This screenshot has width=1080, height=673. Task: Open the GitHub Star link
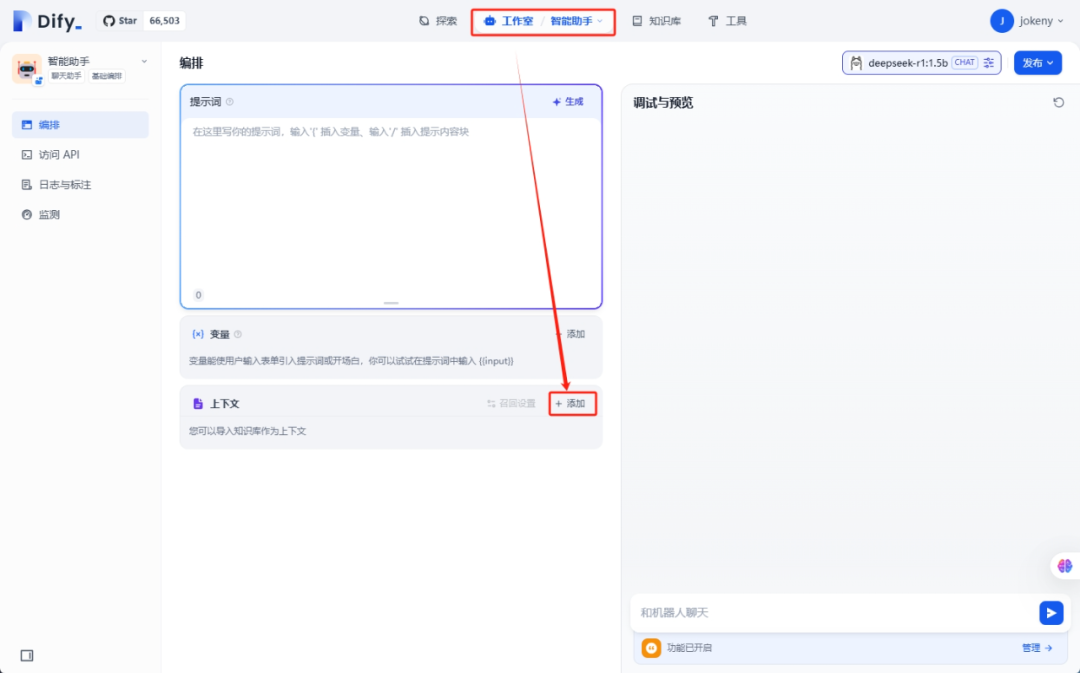point(120,21)
